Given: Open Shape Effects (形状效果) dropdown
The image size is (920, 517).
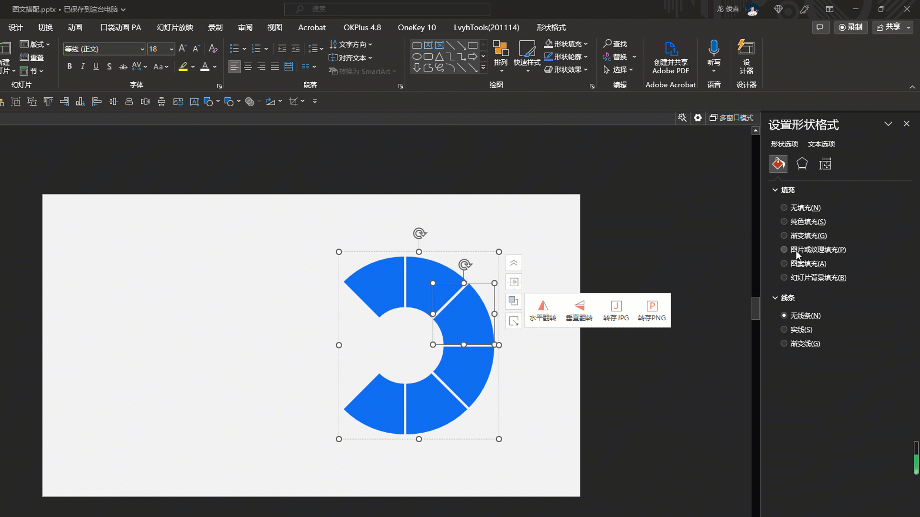Looking at the screenshot, I should tap(566, 69).
